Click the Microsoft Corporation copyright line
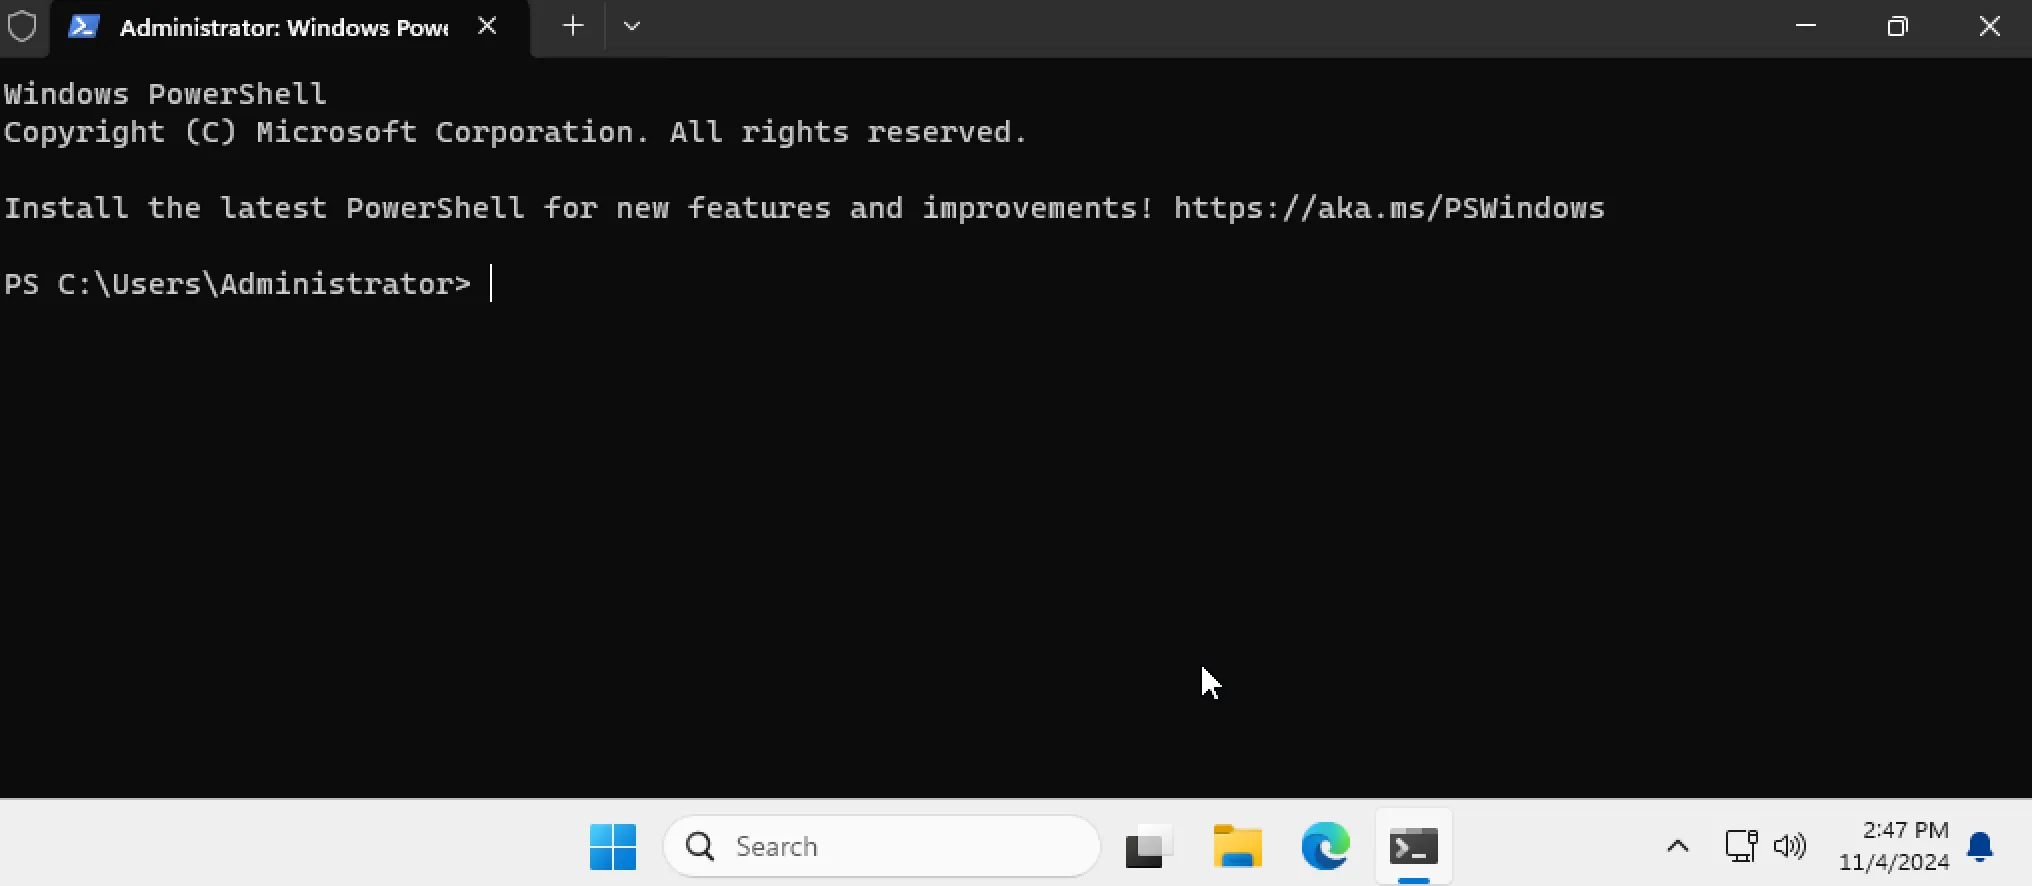Image resolution: width=2032 pixels, height=886 pixels. [x=515, y=132]
